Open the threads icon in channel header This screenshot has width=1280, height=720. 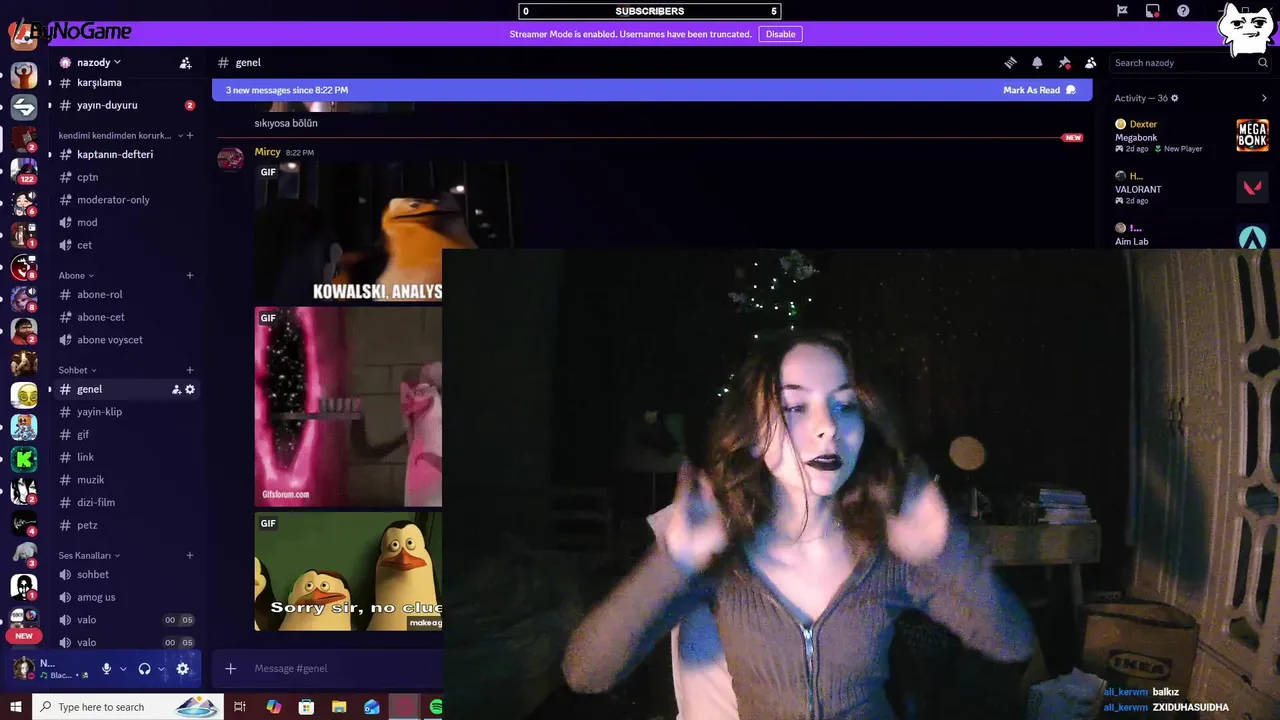1011,62
